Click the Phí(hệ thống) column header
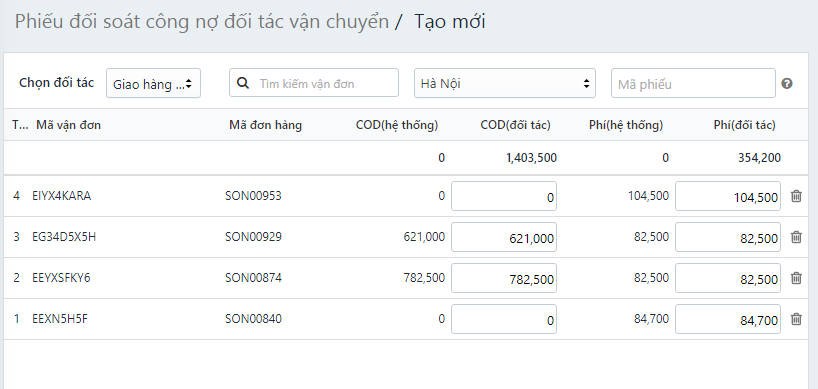Screen dimensions: 818x389 [626, 125]
